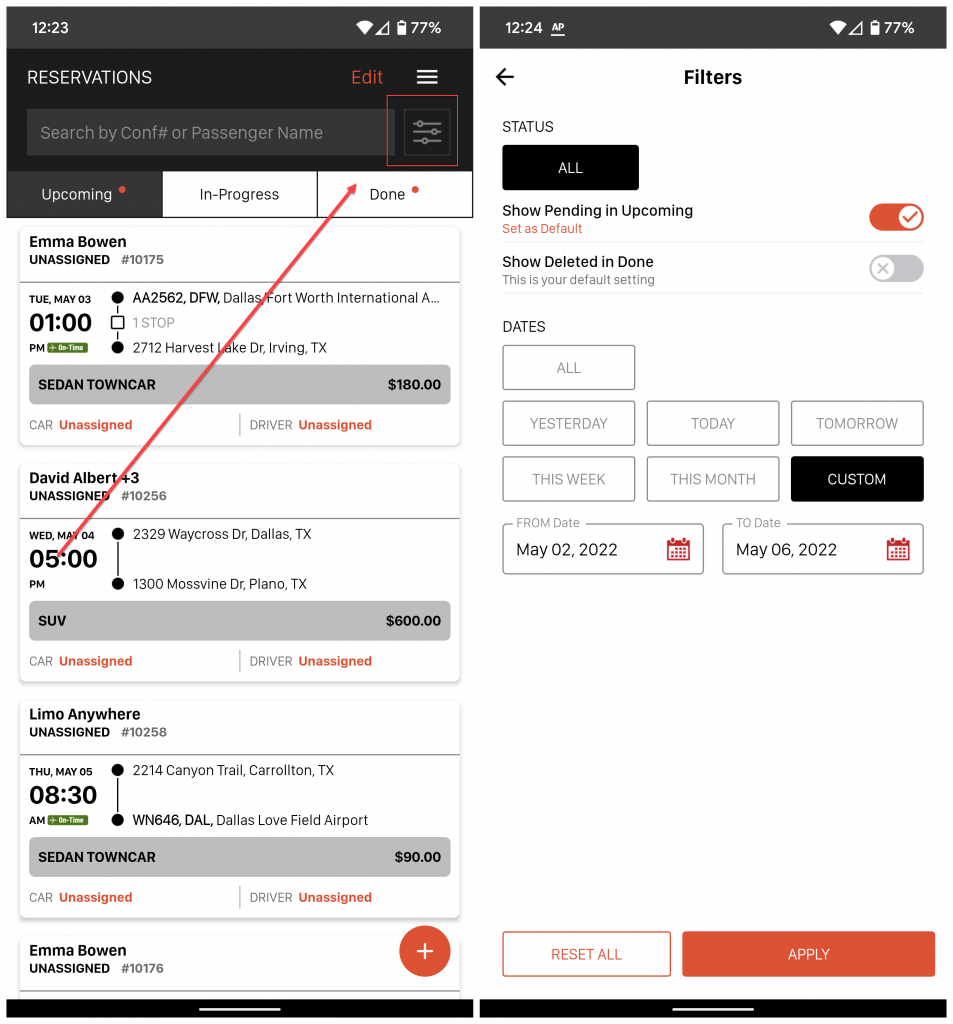Tap the back arrow on Filters
Screen dimensions: 953x1024
(x=505, y=77)
